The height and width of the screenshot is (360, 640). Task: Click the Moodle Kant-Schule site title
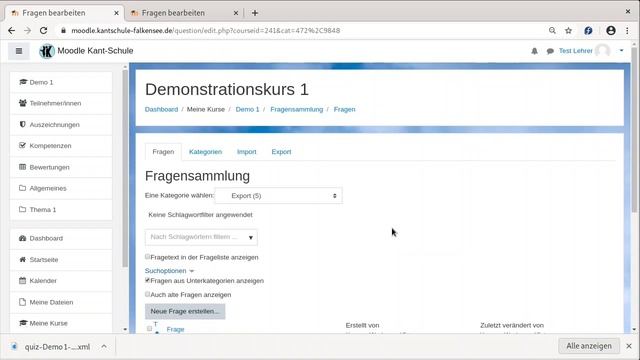(95, 51)
